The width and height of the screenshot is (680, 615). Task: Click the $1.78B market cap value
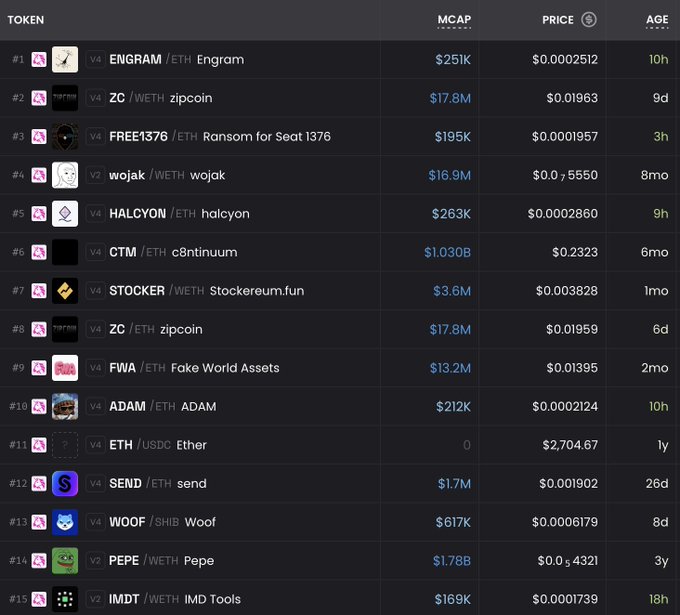tap(451, 561)
